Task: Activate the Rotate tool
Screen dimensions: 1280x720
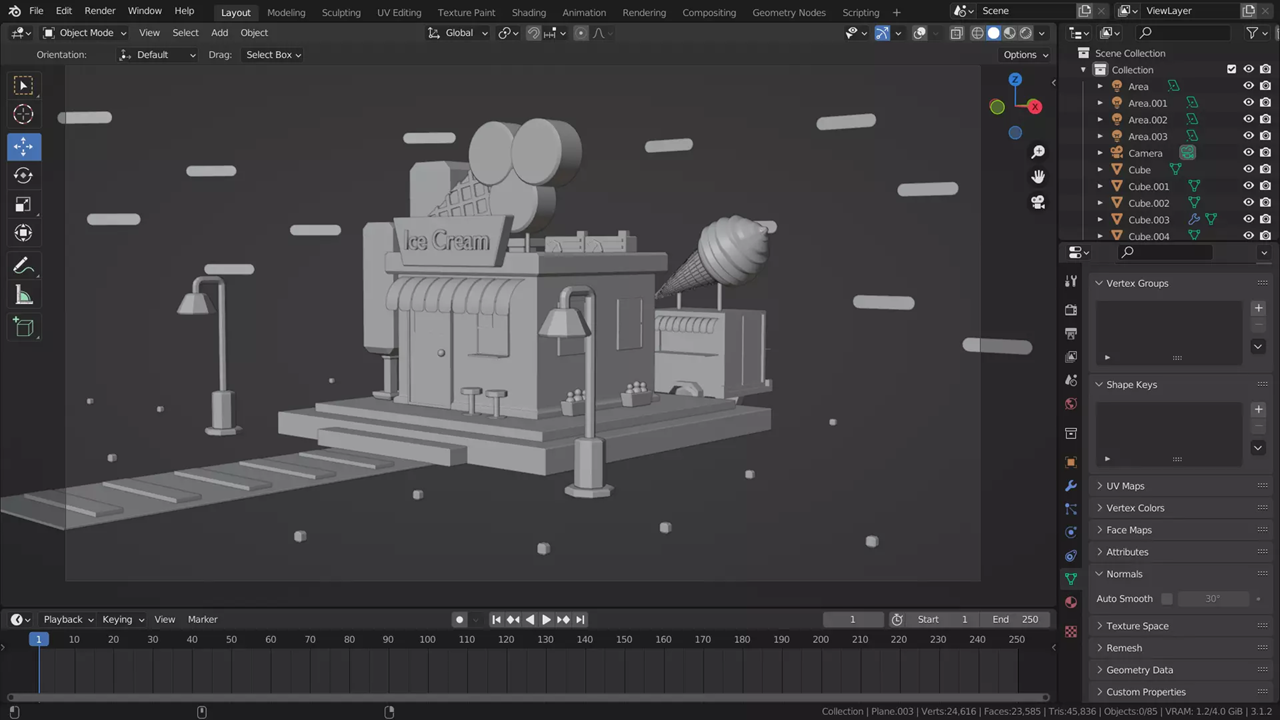Action: point(24,175)
